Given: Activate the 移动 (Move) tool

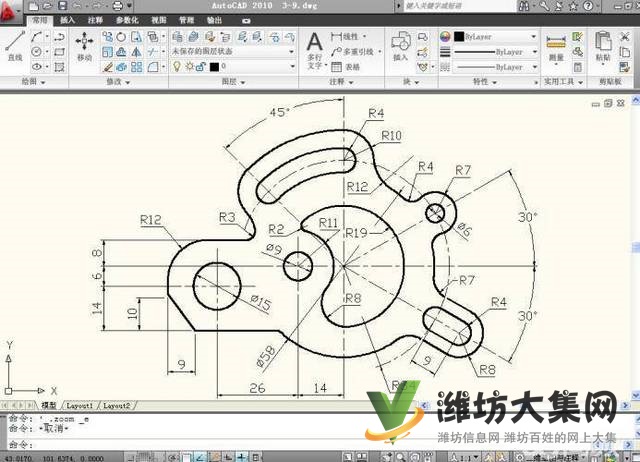Looking at the screenshot, I should pos(85,44).
